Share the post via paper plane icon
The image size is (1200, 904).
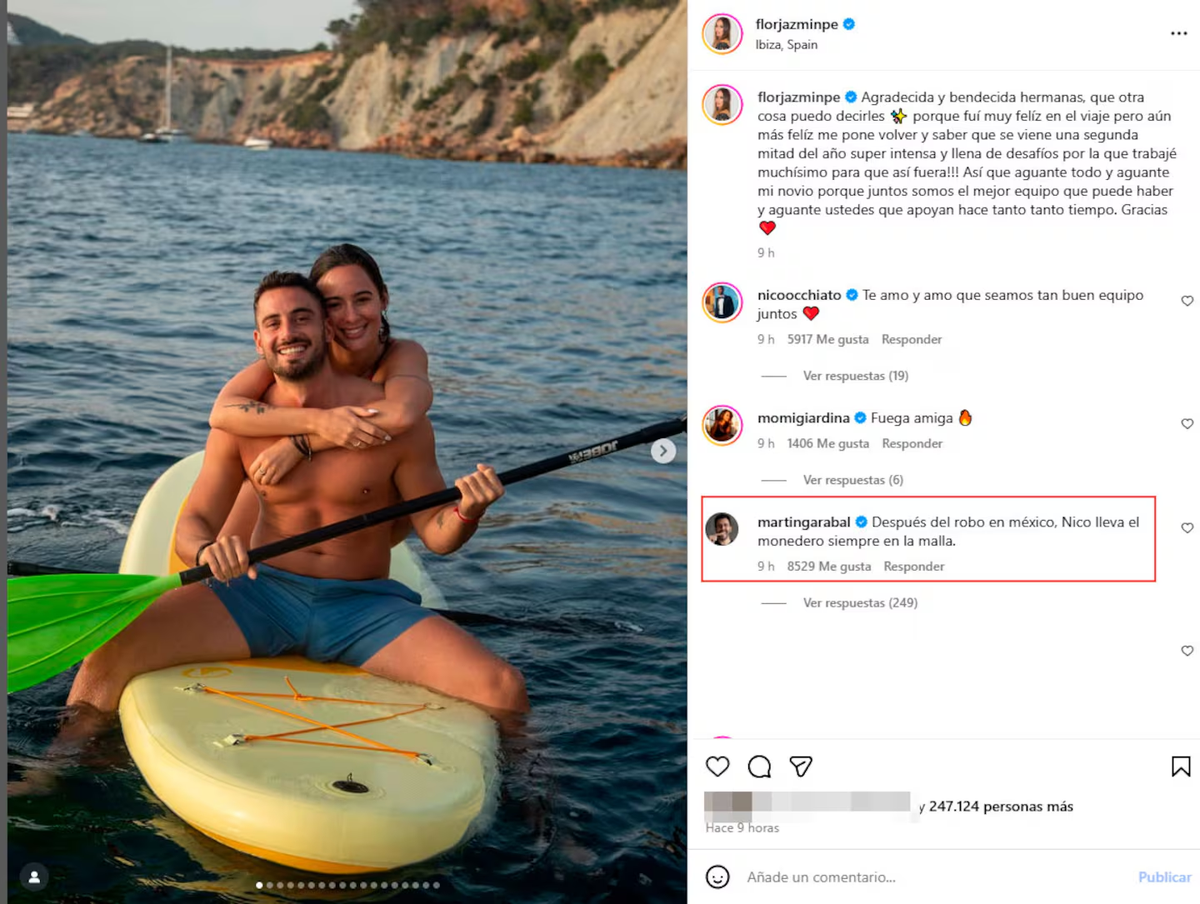(x=800, y=767)
